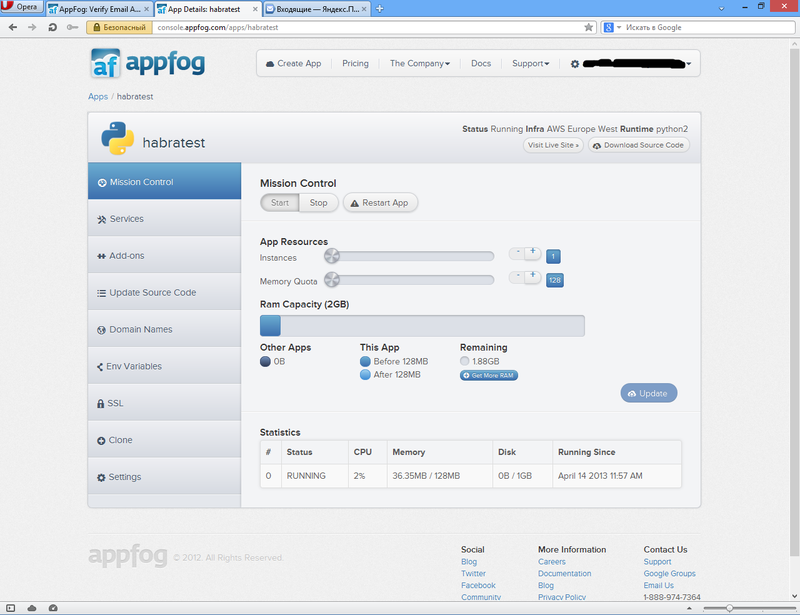
Task: Open the Twitter footer link
Action: (x=473, y=574)
